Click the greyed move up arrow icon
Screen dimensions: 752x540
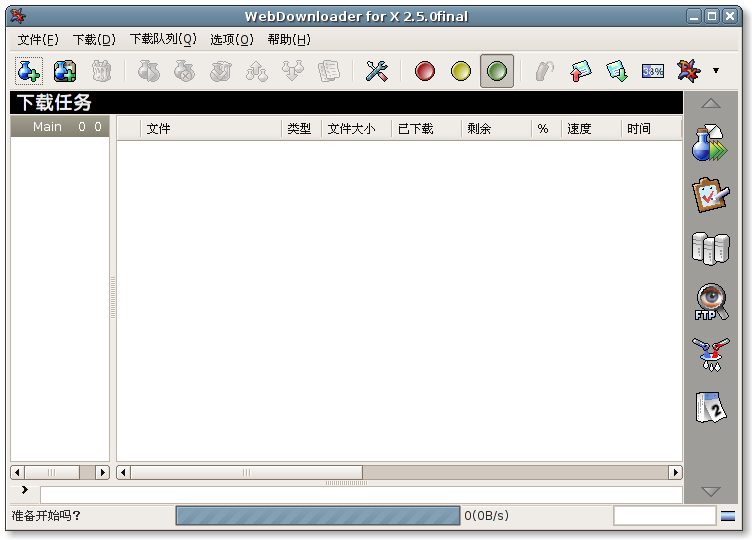(x=257, y=71)
